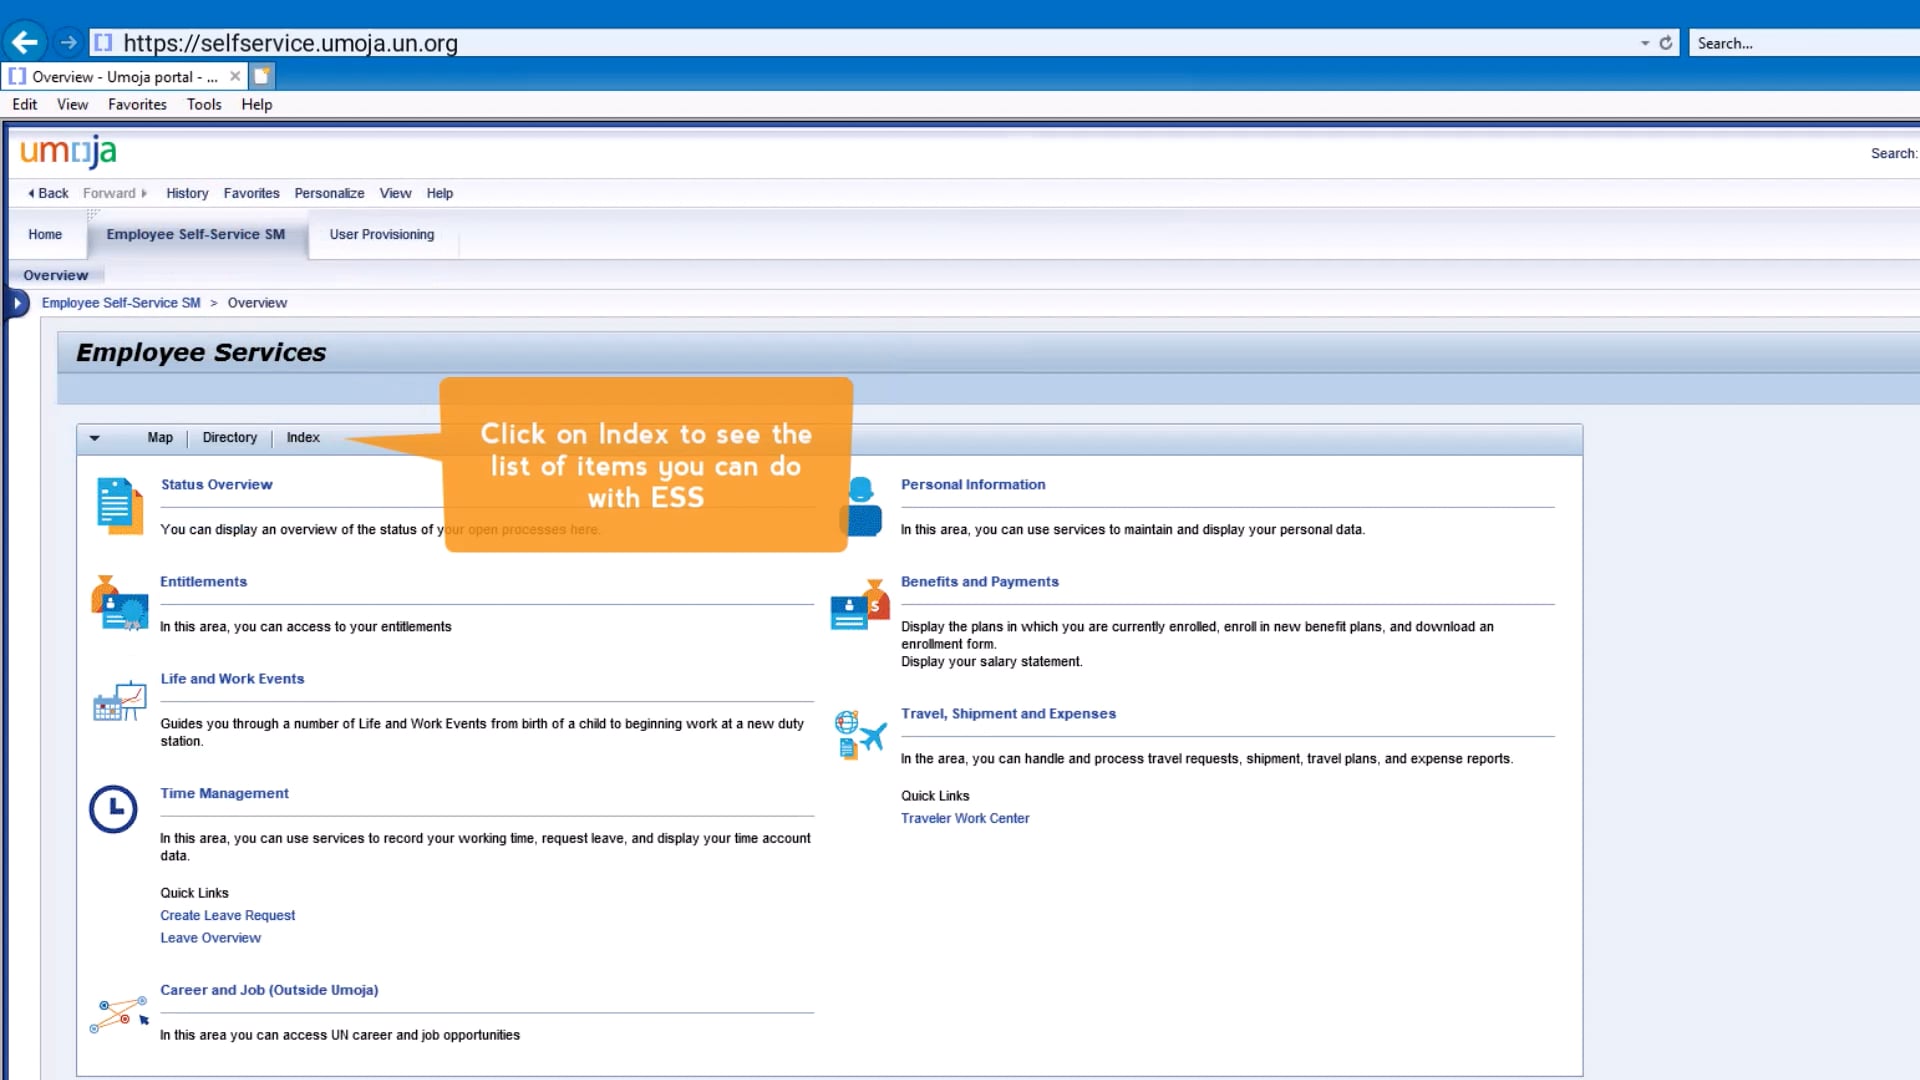Image resolution: width=1920 pixels, height=1080 pixels.
Task: Expand the dropdown arrow beside Map
Action: click(x=94, y=437)
